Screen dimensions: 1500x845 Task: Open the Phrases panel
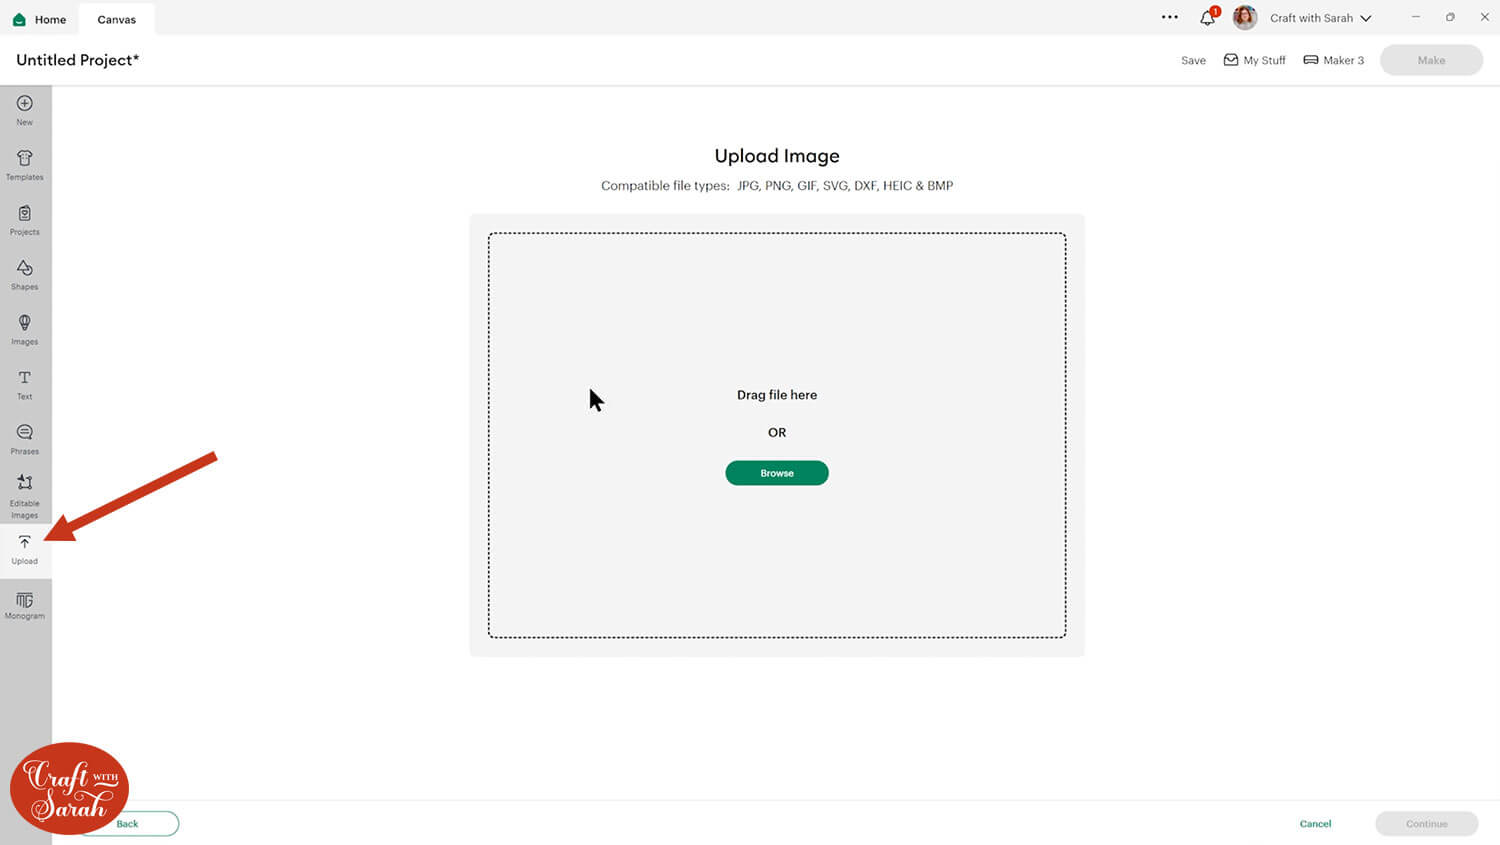(25, 439)
